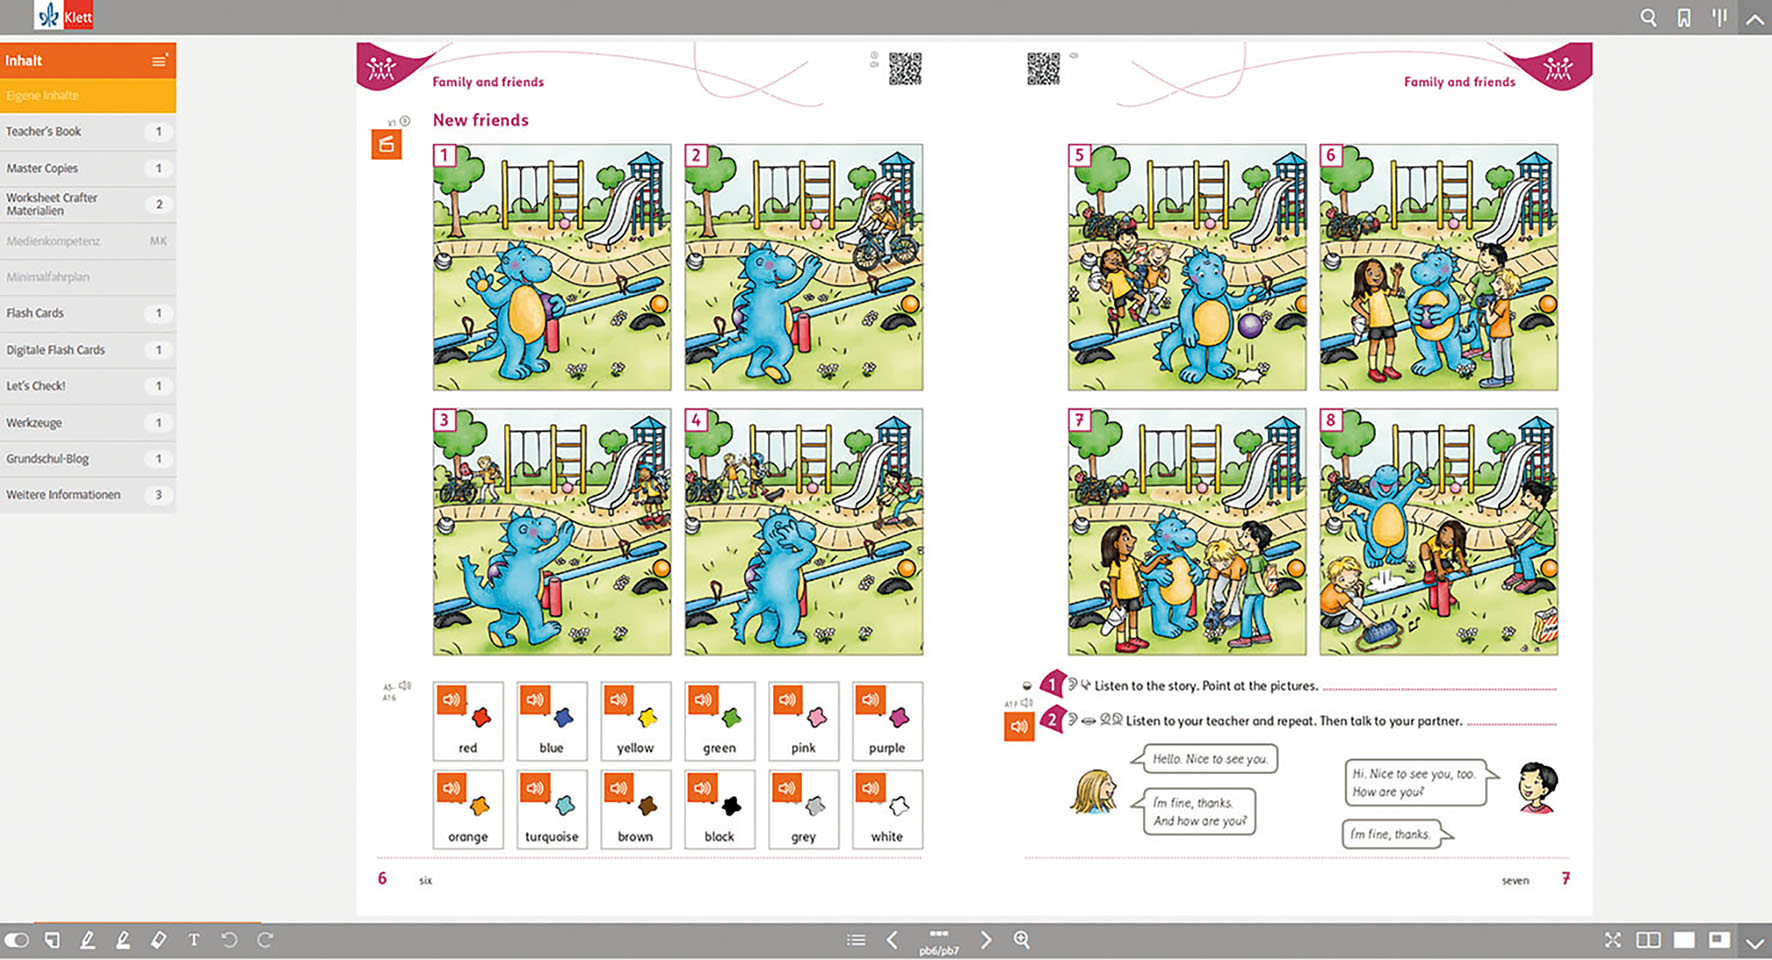Play audio for the color pink
This screenshot has height=960, width=1772.
(x=788, y=700)
